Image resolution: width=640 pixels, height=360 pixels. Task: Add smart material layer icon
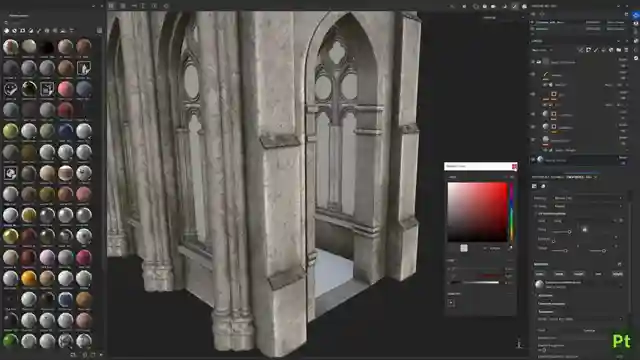pyautogui.click(x=611, y=50)
